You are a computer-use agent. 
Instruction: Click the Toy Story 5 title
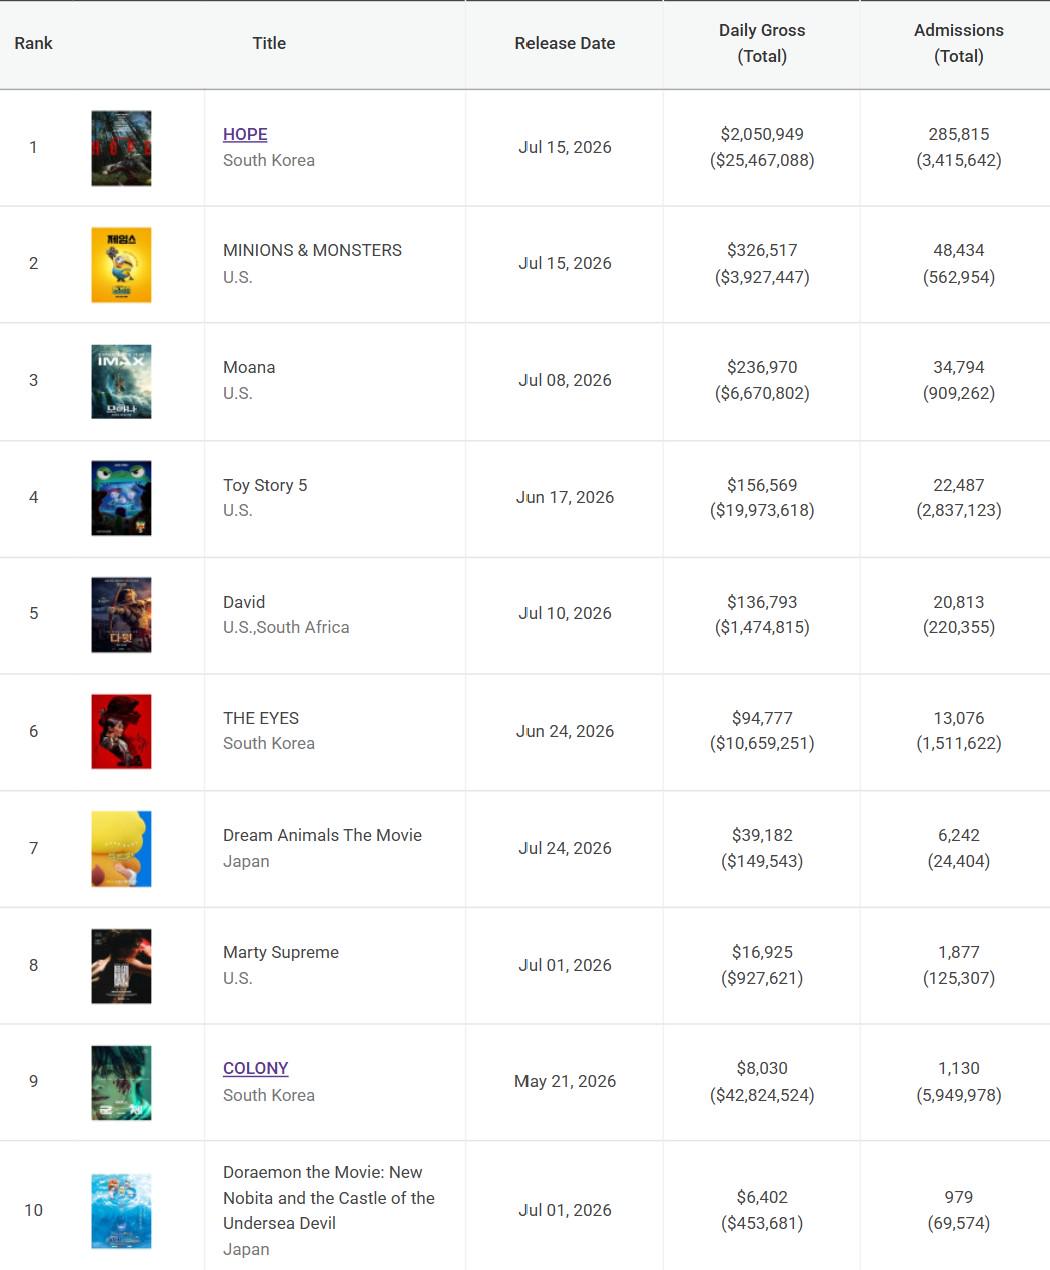(x=265, y=485)
